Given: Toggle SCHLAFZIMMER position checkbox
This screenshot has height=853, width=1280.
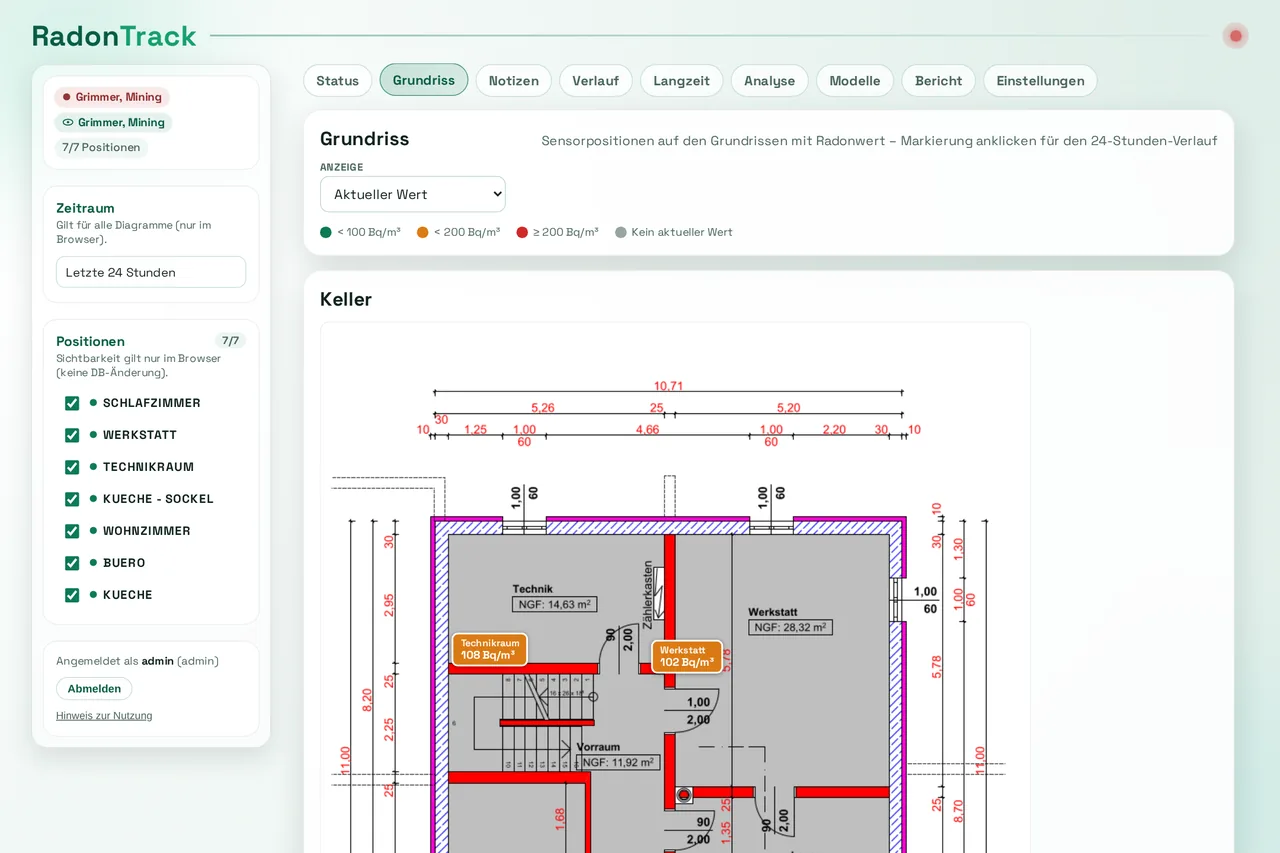Looking at the screenshot, I should click(72, 403).
